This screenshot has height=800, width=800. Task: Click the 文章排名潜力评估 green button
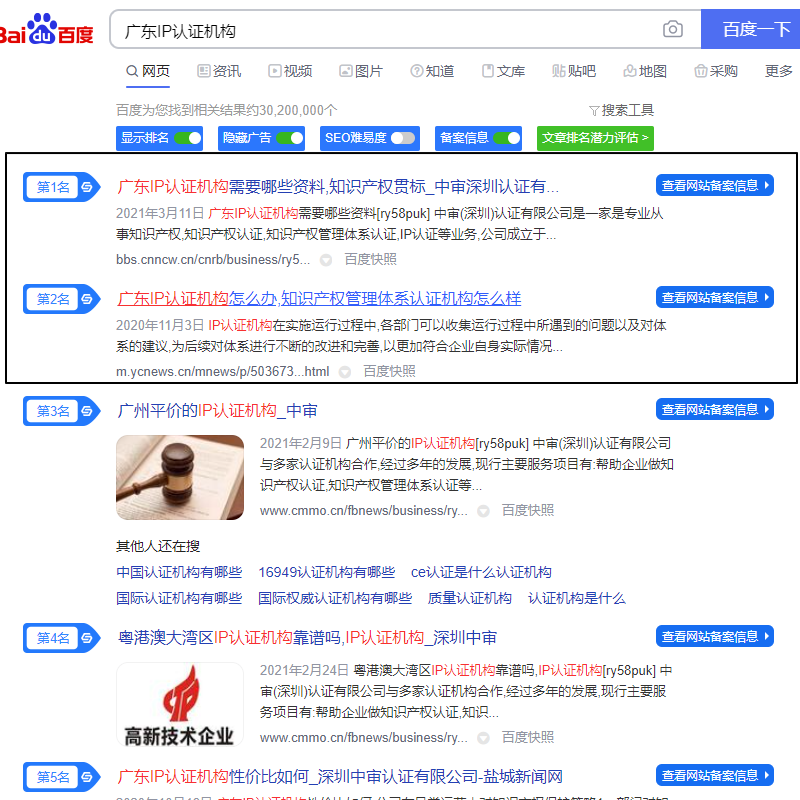pyautogui.click(x=595, y=138)
